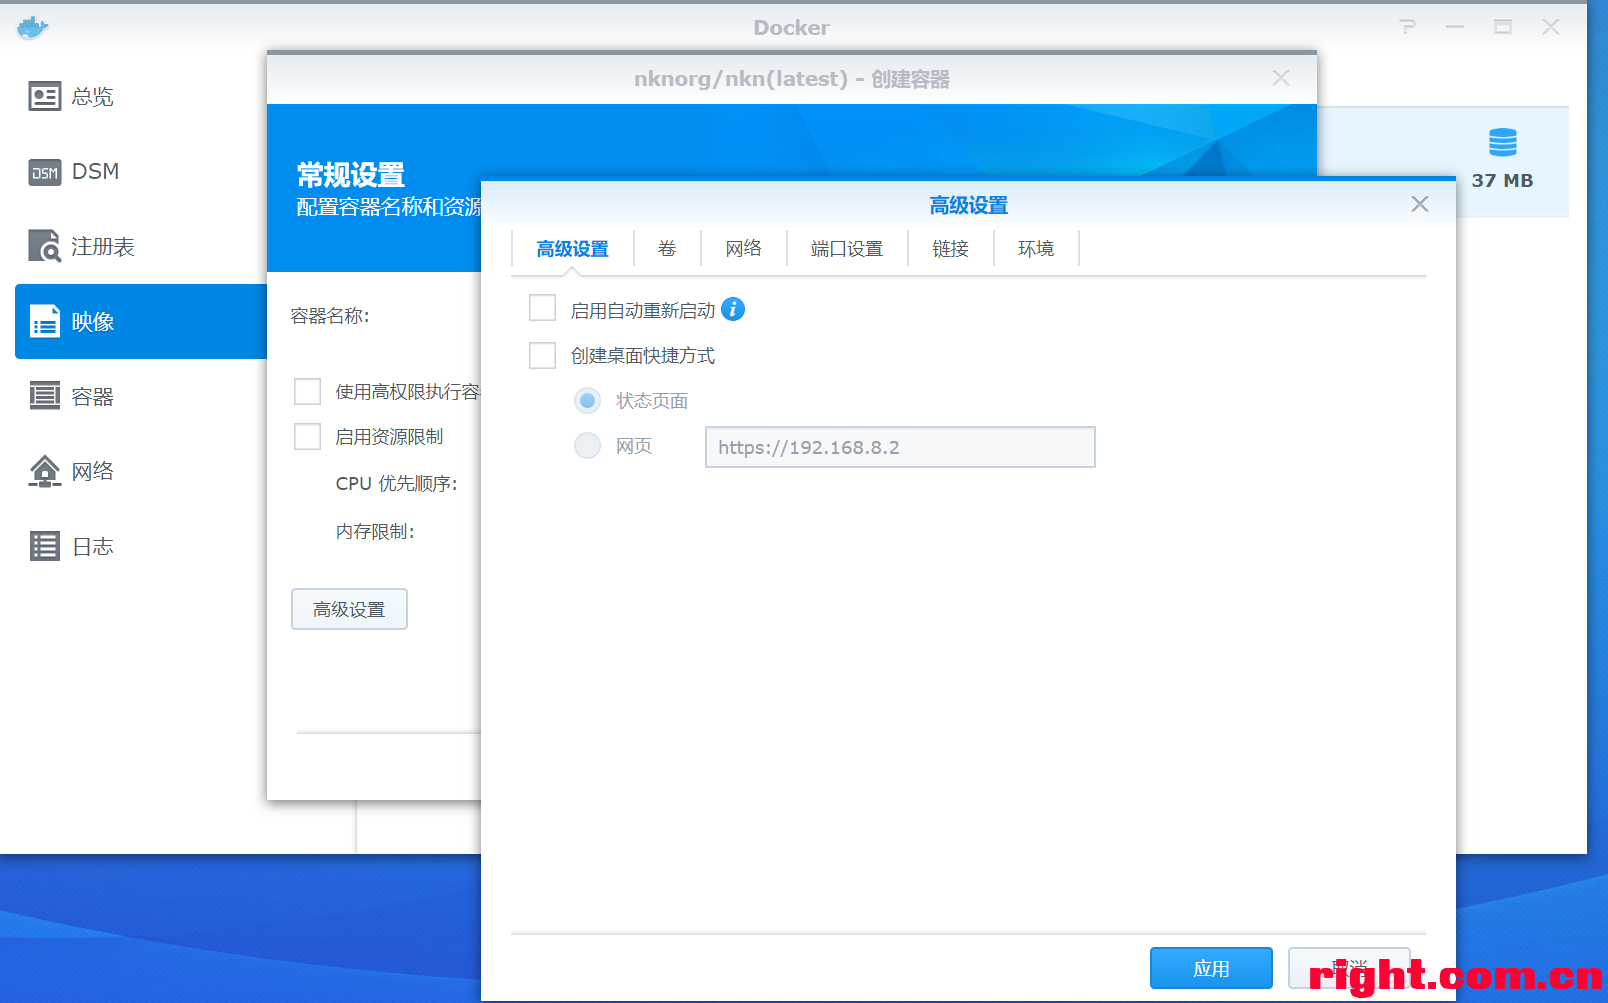Click the Docker window help question mark
This screenshot has height=1003, width=1608.
pos(1408,27)
